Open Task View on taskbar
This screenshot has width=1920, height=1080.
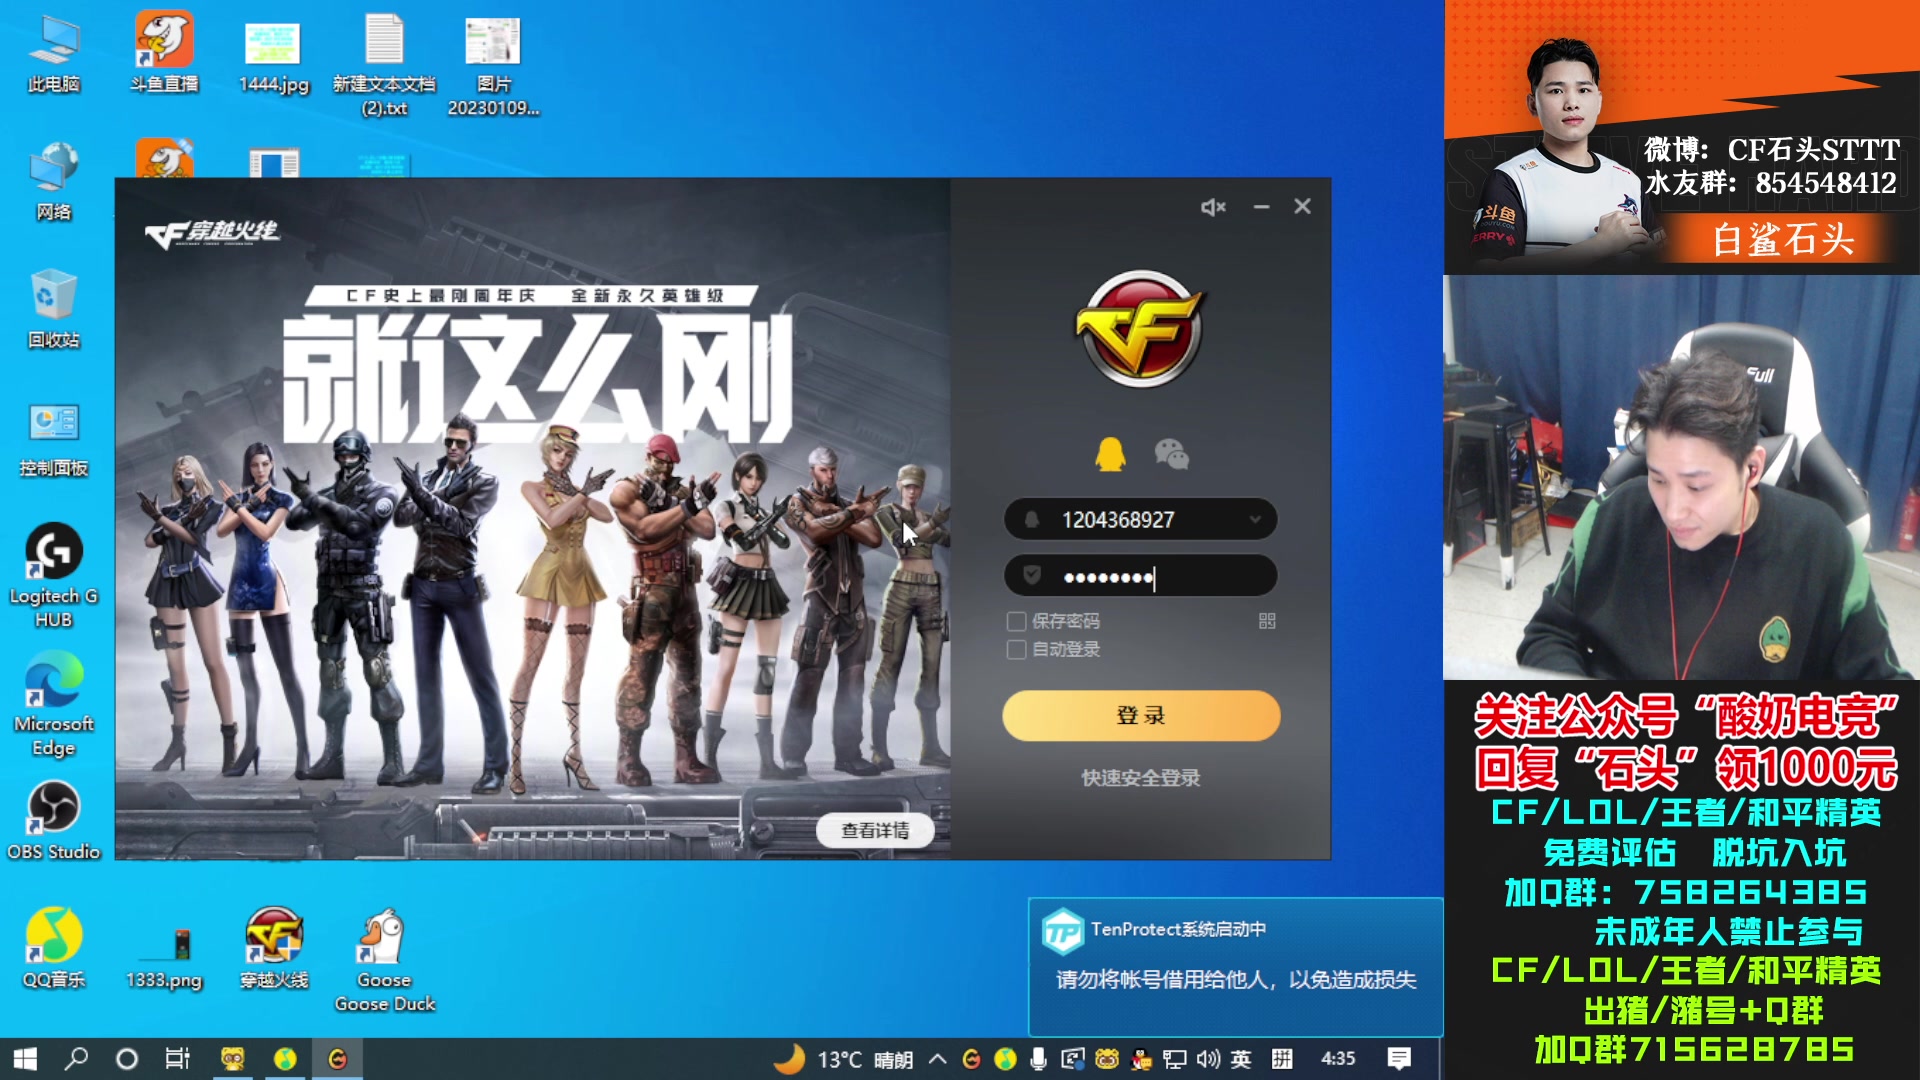pos(178,1059)
